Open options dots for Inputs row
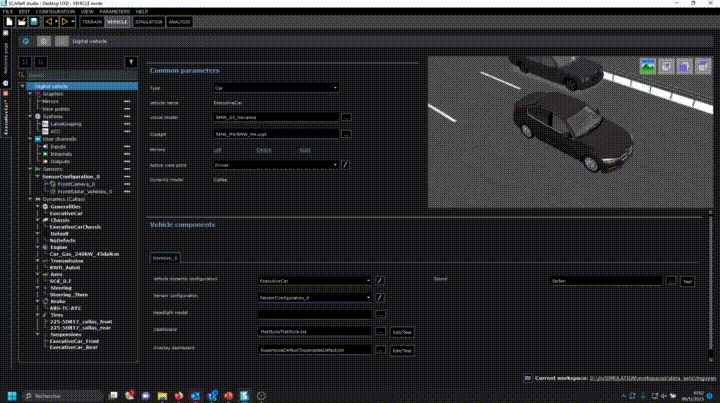720x403 pixels. [x=127, y=146]
